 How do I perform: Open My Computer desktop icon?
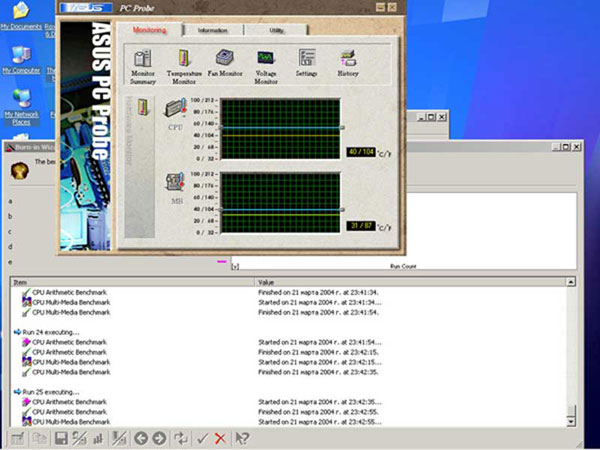pos(21,60)
